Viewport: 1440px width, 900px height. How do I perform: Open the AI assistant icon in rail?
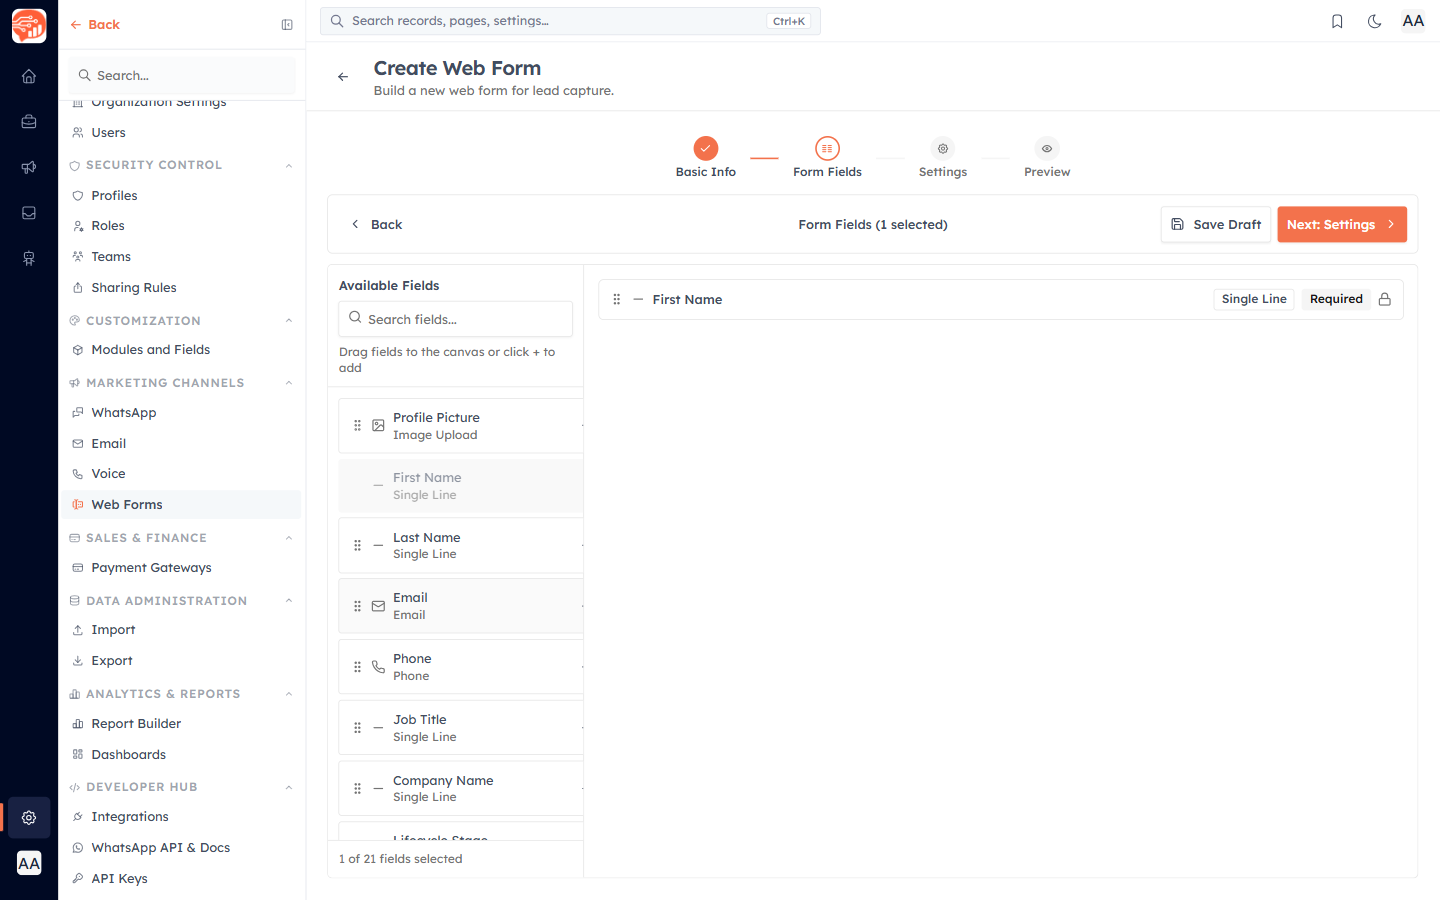29,259
